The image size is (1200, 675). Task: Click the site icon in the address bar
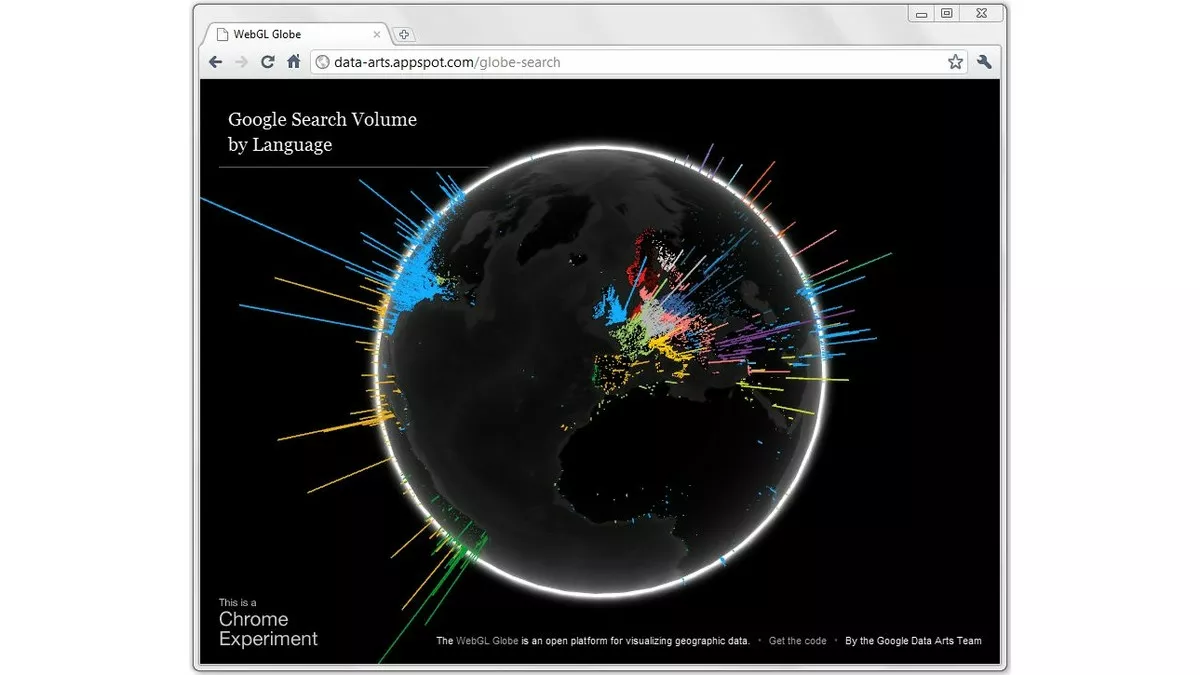(x=322, y=61)
